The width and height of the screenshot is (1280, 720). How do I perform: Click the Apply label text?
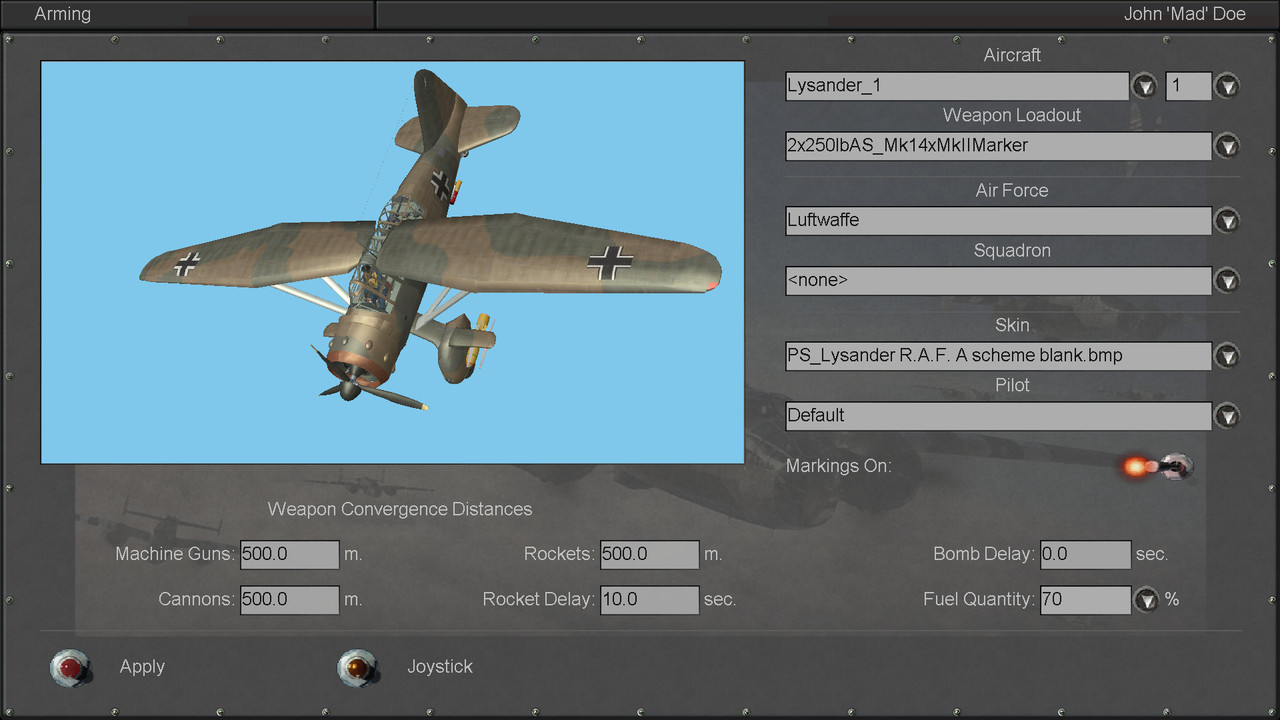click(x=142, y=667)
